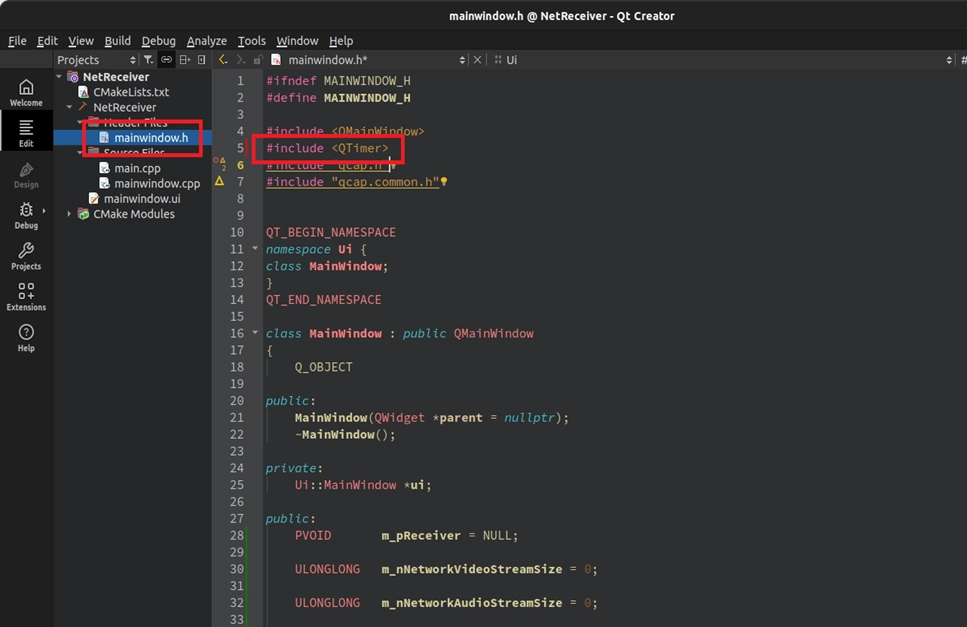This screenshot has width=967, height=627.
Task: Open mainwindow.cpp from the project tree
Action: (x=157, y=183)
